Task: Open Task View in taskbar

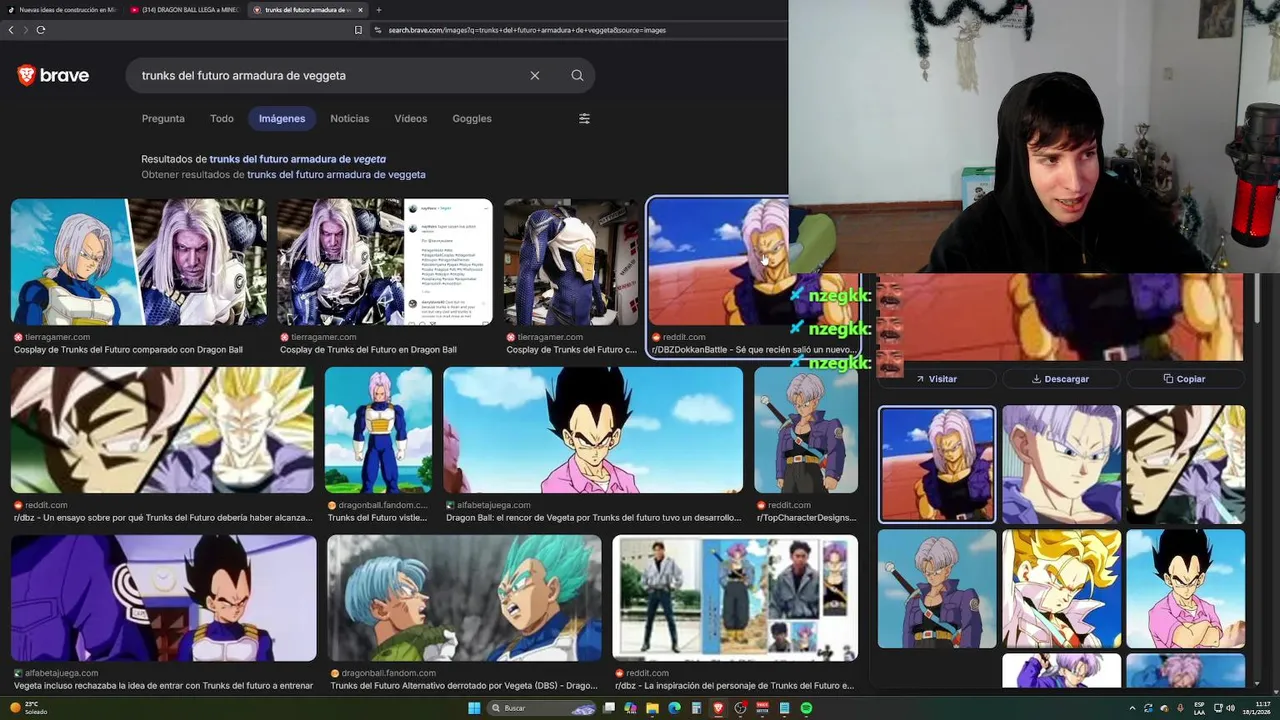Action: pos(608,708)
